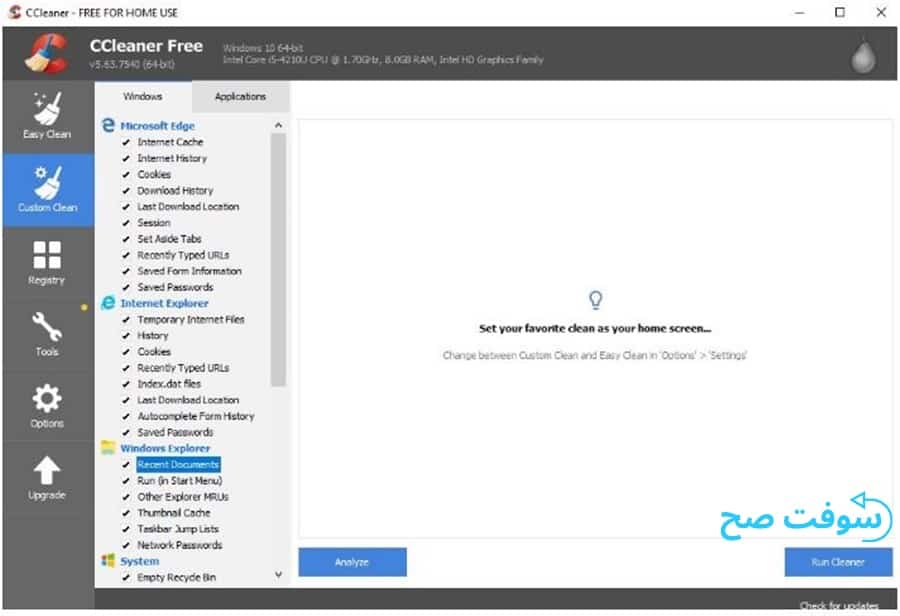The height and width of the screenshot is (616, 900).
Task: Open the Tools section
Action: pyautogui.click(x=47, y=334)
